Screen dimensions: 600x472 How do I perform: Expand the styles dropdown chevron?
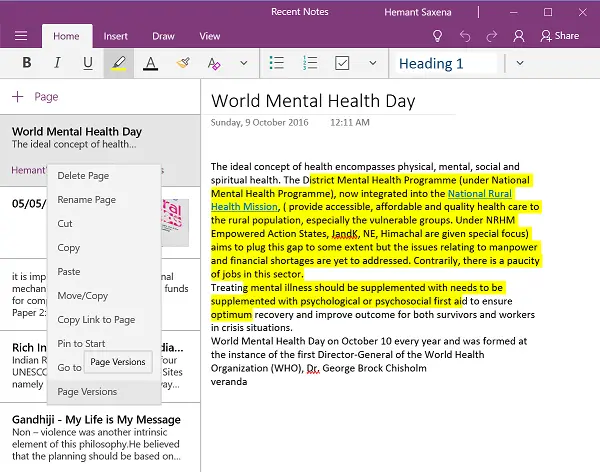(x=520, y=63)
